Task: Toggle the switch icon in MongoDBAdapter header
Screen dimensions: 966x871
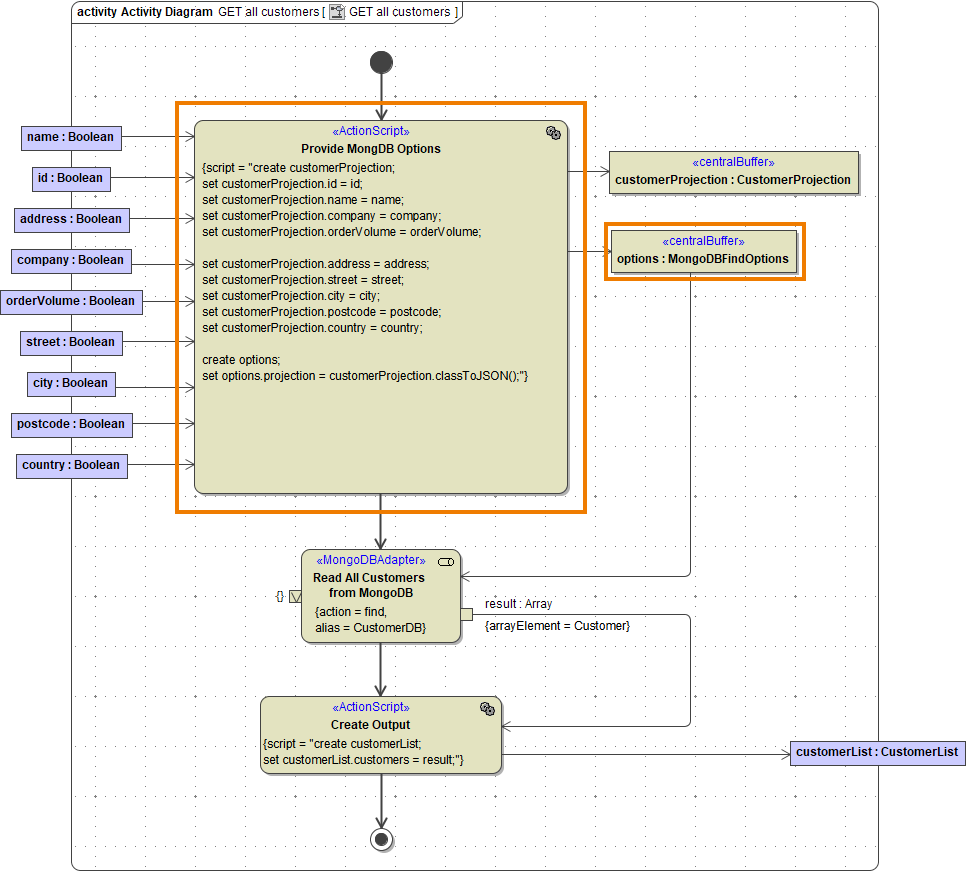Action: (x=446, y=561)
